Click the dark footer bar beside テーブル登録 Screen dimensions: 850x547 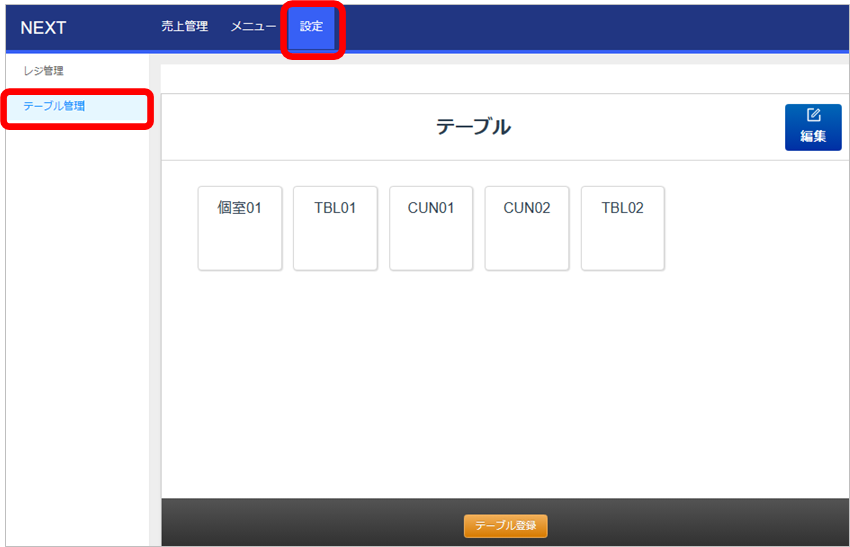click(300, 522)
